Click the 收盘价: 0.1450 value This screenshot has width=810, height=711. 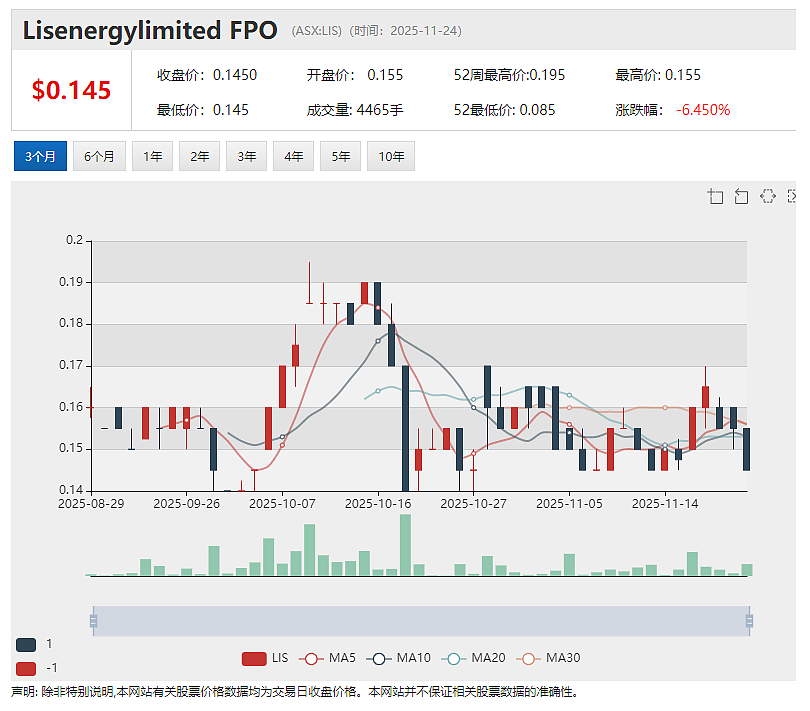207,75
